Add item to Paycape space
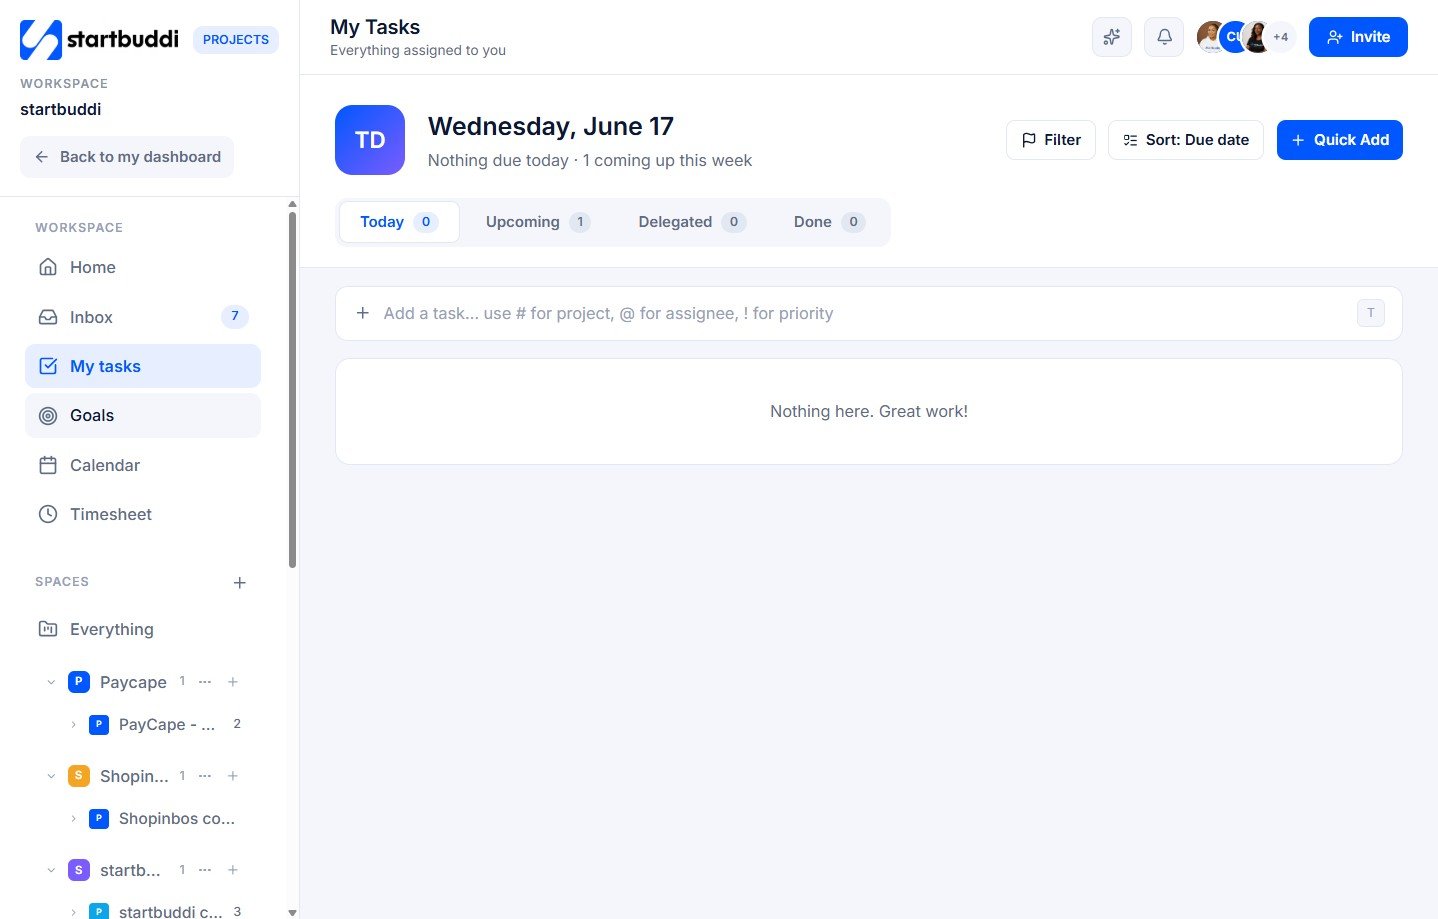The image size is (1438, 919). (233, 682)
